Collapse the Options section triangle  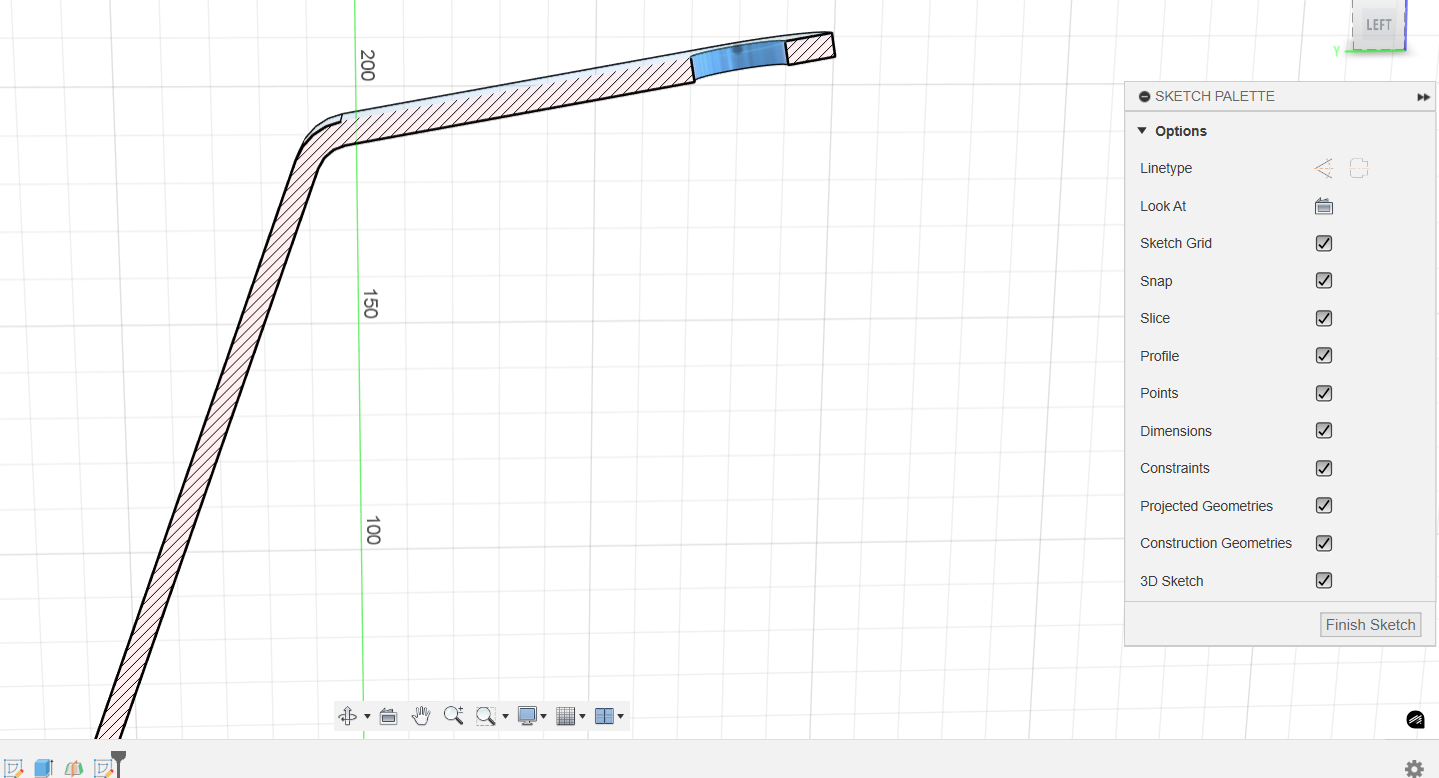pos(1142,131)
